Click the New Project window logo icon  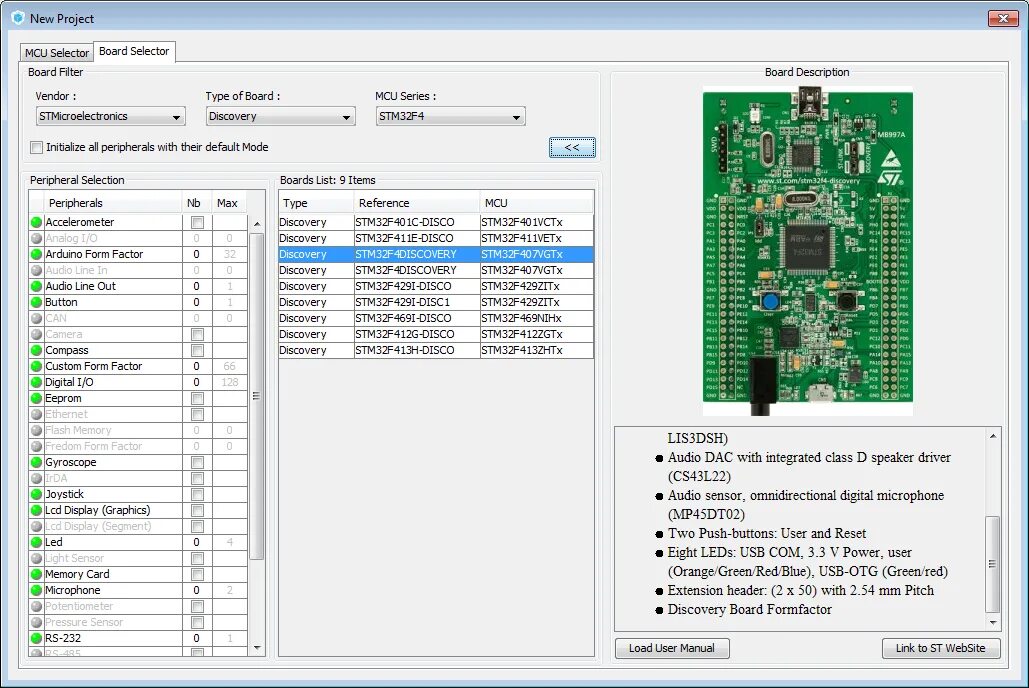(18, 18)
